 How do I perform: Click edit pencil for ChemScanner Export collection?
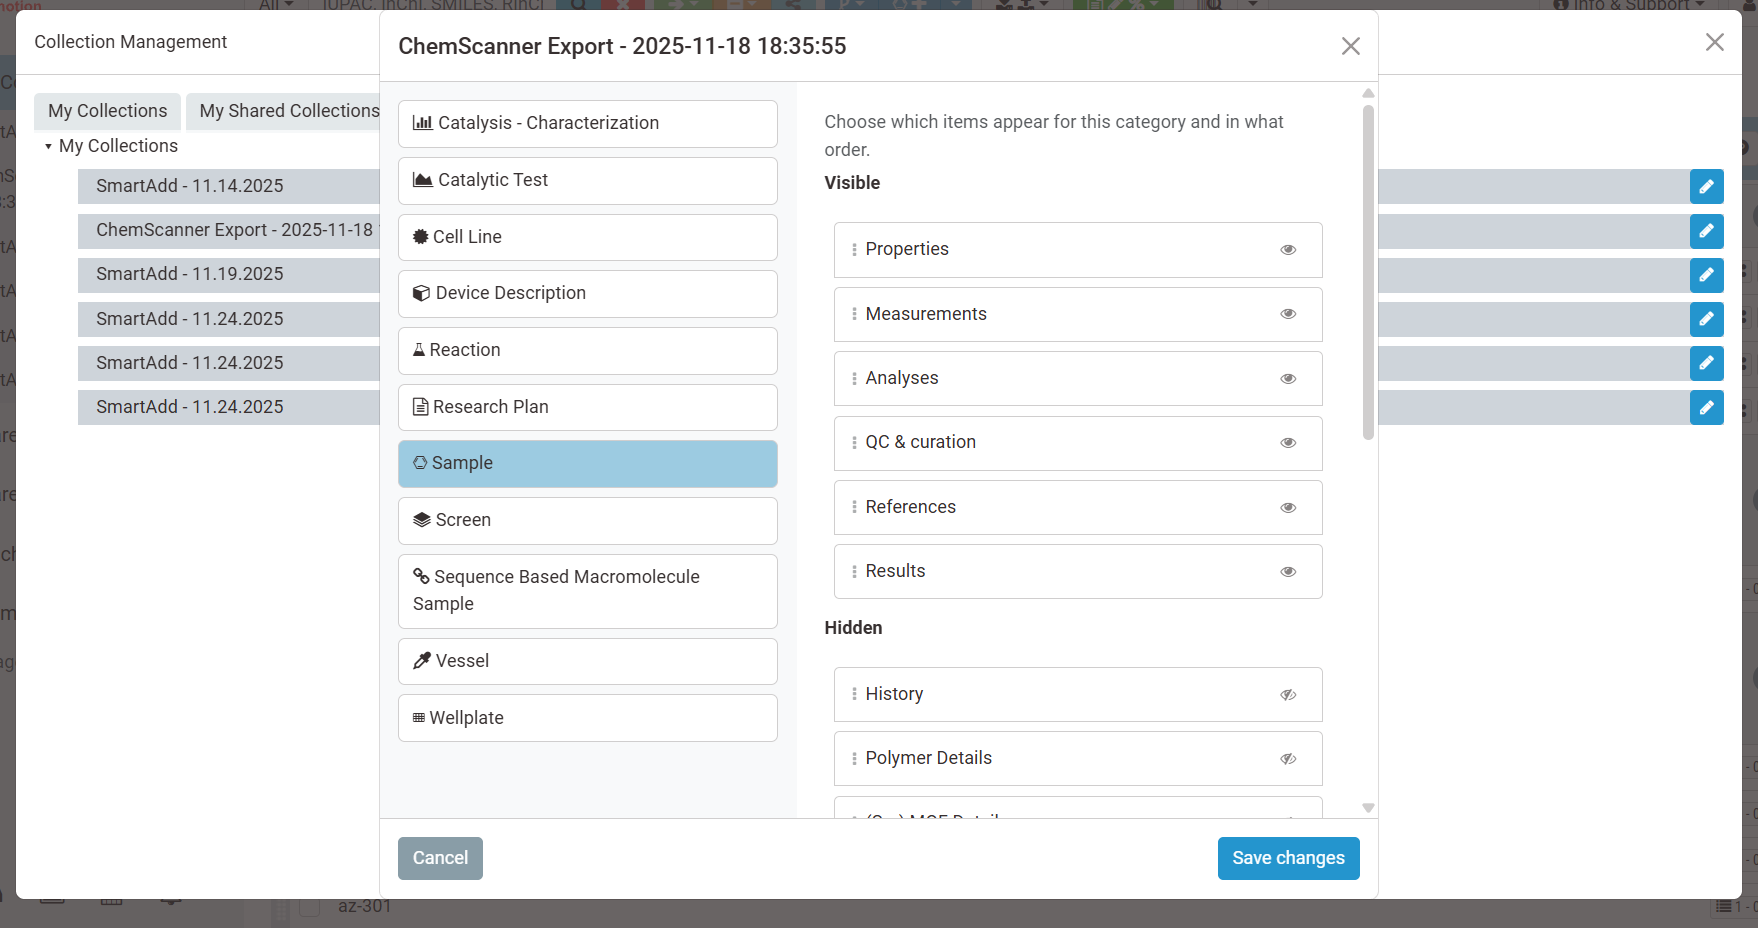pos(1706,231)
